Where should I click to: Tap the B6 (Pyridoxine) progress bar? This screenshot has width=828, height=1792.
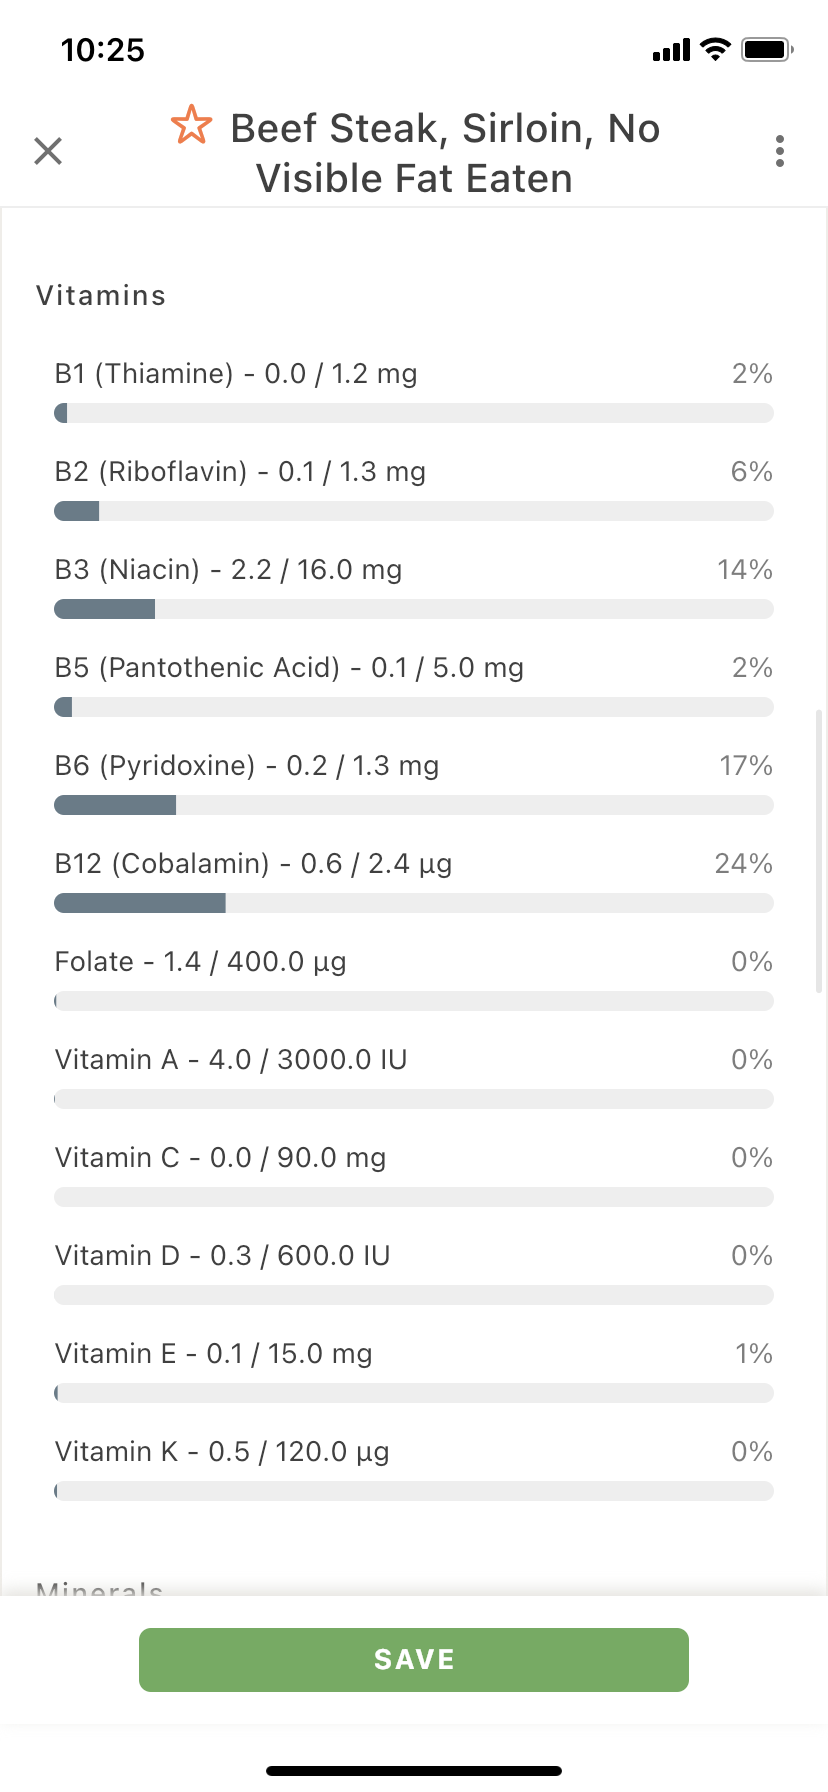414,805
